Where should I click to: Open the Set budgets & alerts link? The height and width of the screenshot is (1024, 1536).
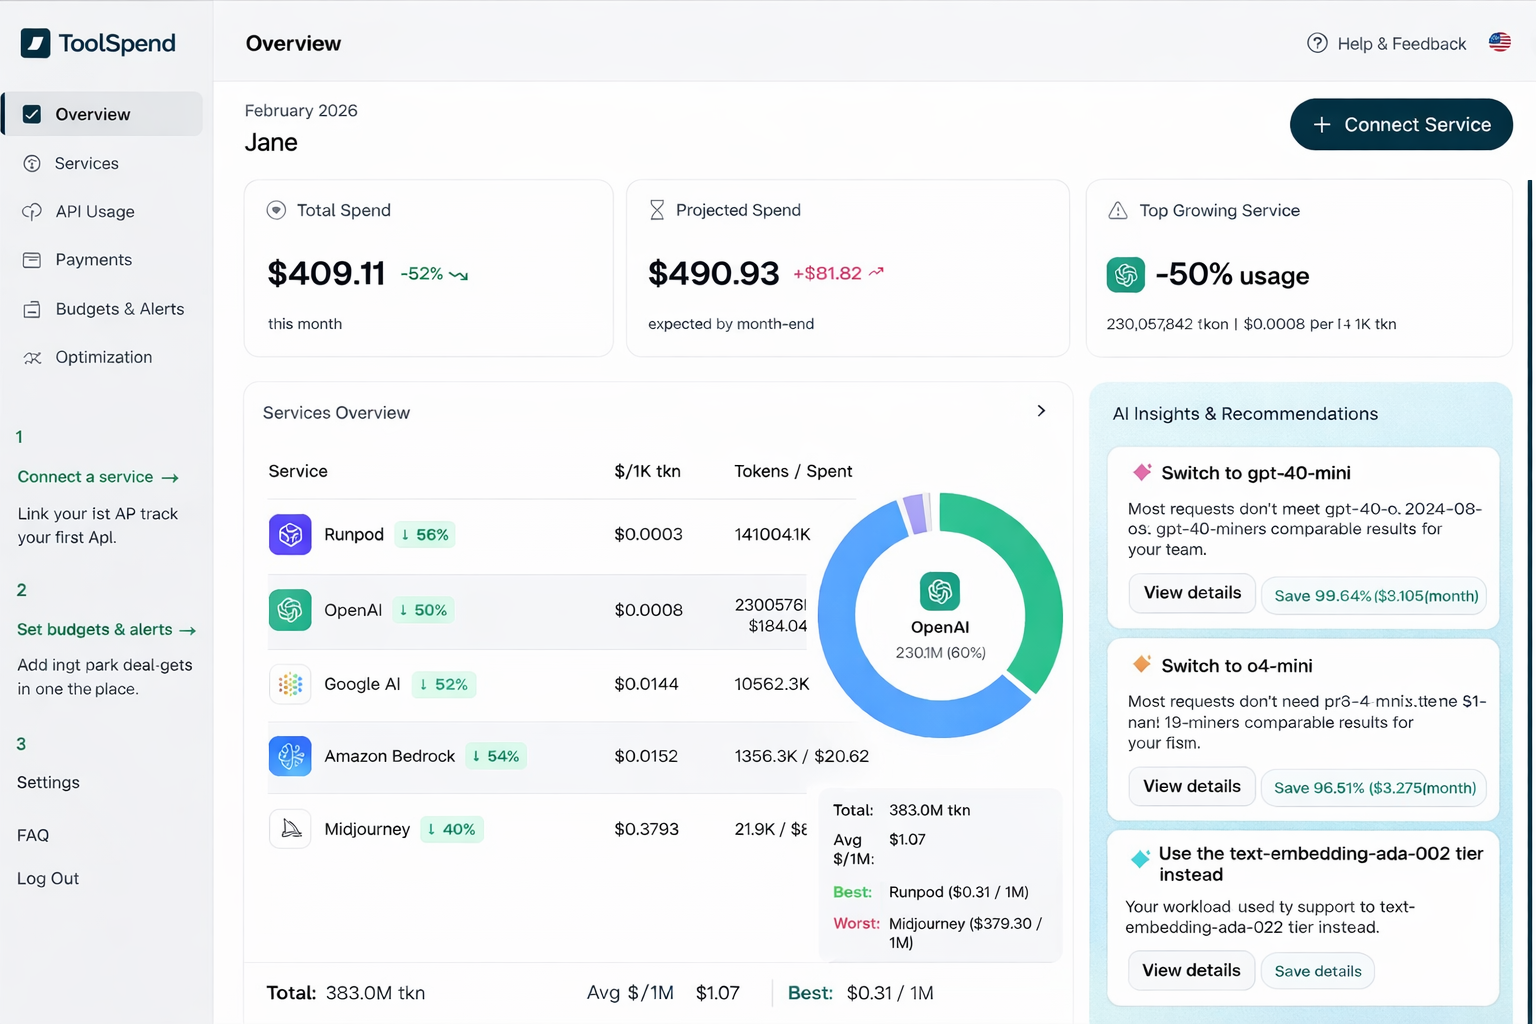106,629
